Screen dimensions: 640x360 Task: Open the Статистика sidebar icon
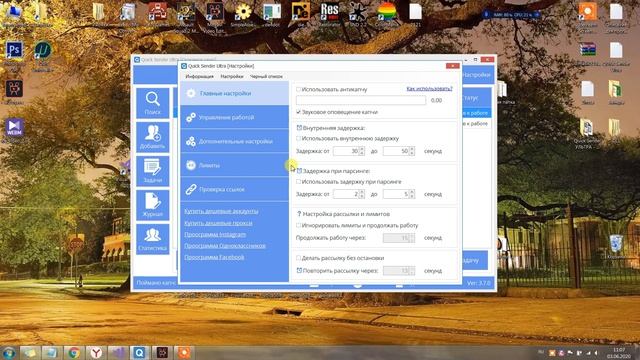152,239
